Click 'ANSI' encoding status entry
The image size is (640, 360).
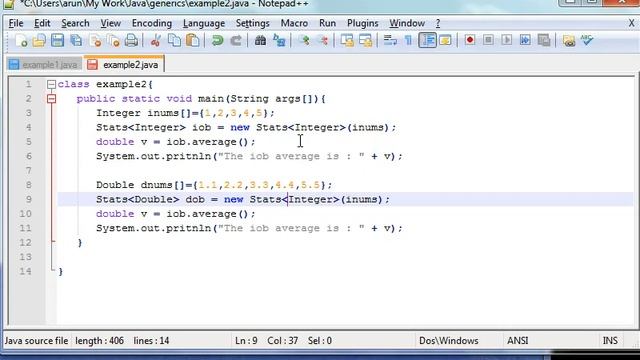(518, 341)
